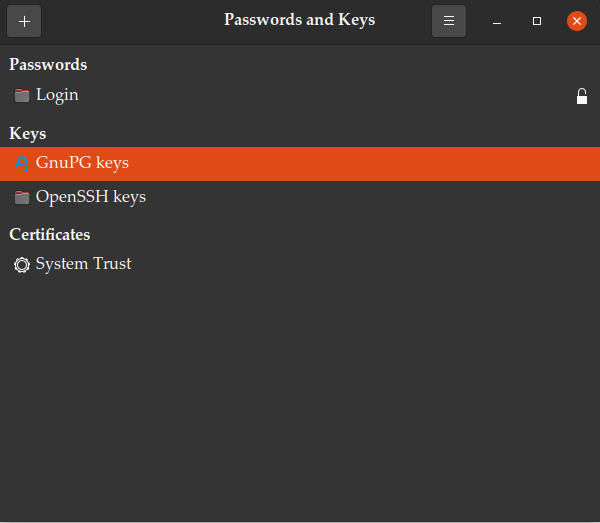
Task: Click the System Trust badge icon
Action: (x=22, y=265)
